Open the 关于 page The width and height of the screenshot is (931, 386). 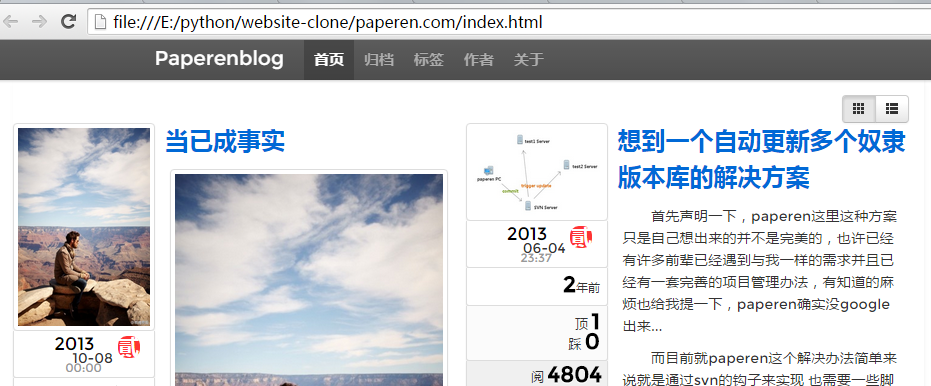tap(528, 59)
